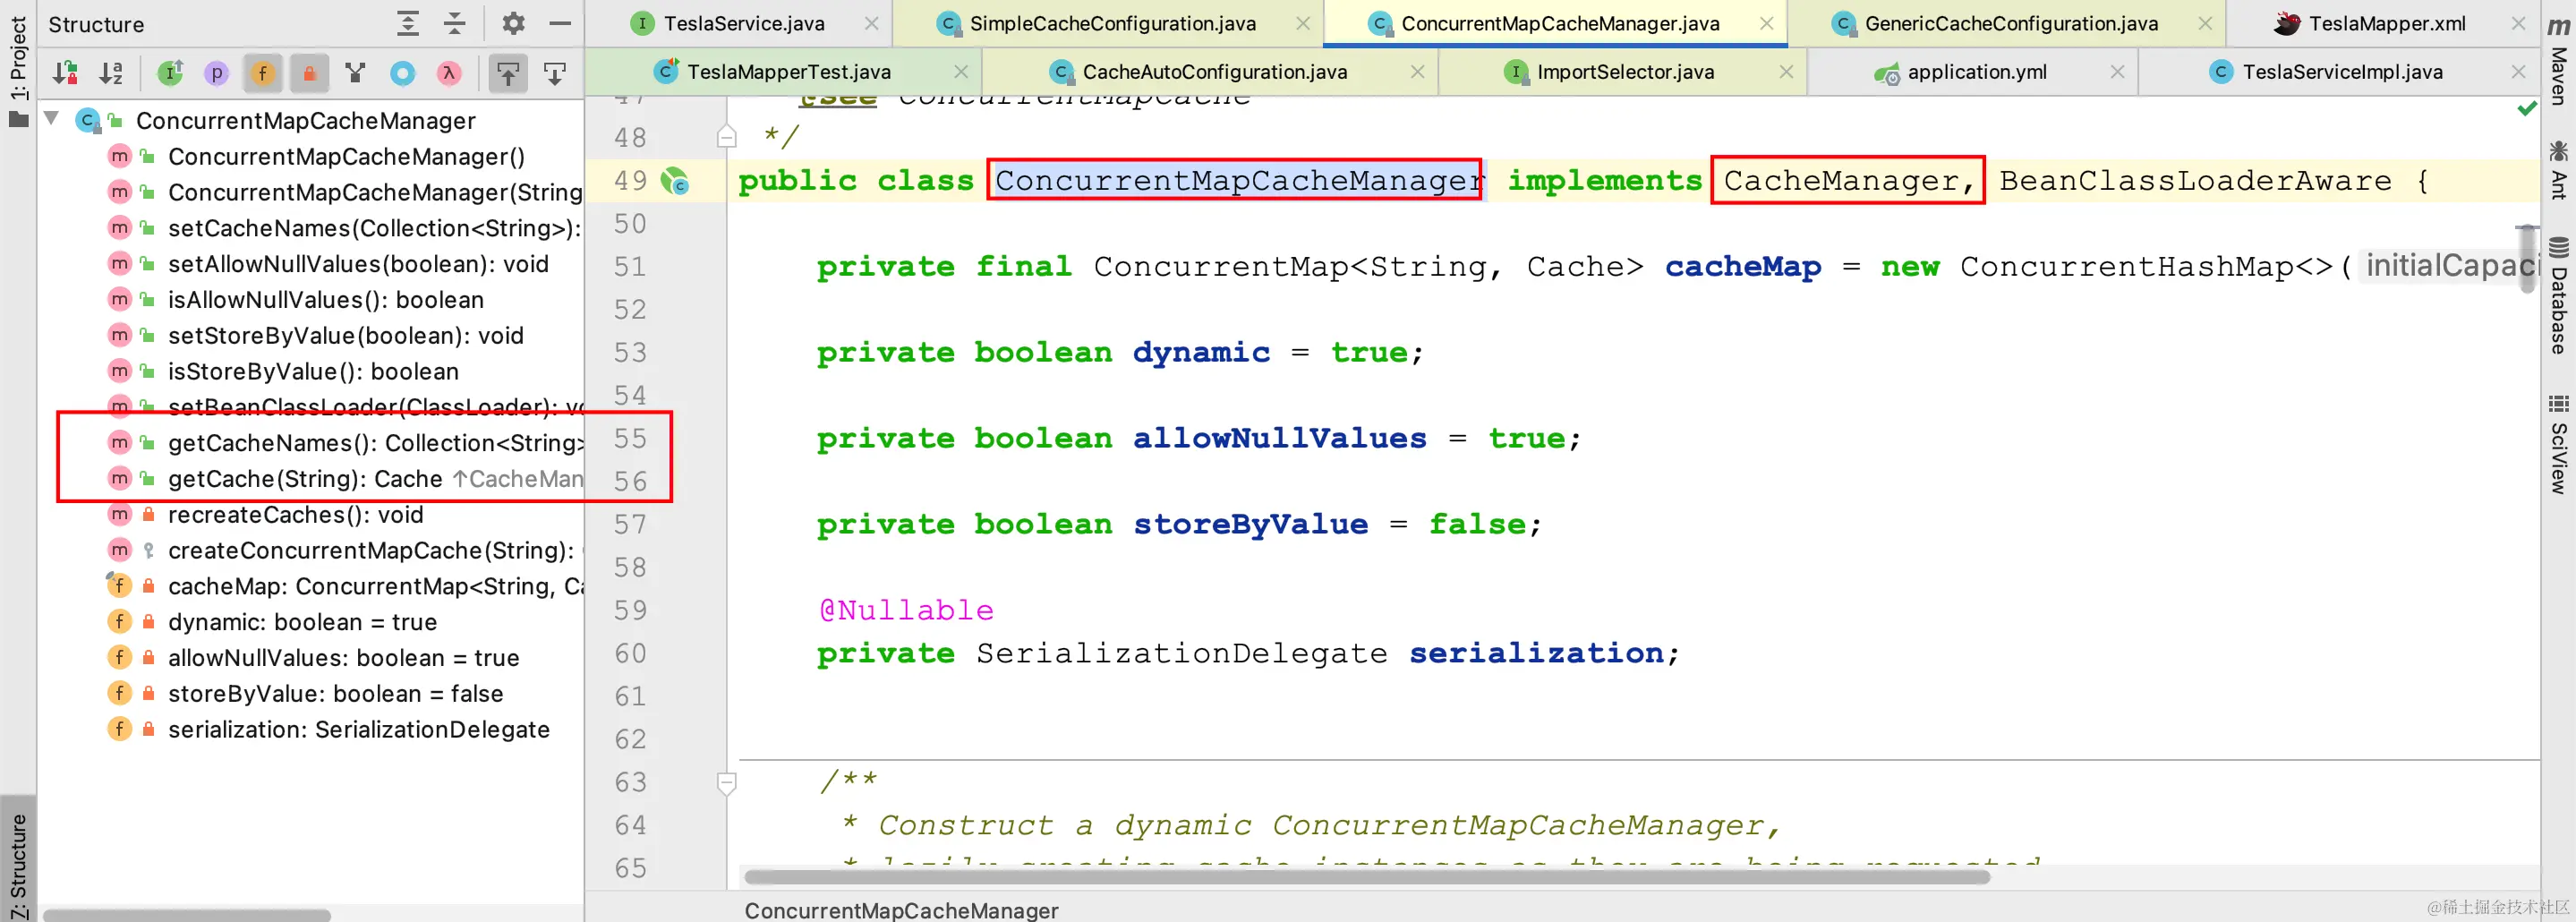This screenshot has width=2576, height=922.
Task: Select 'dynamic: boolean = true' field
Action: [x=302, y=622]
